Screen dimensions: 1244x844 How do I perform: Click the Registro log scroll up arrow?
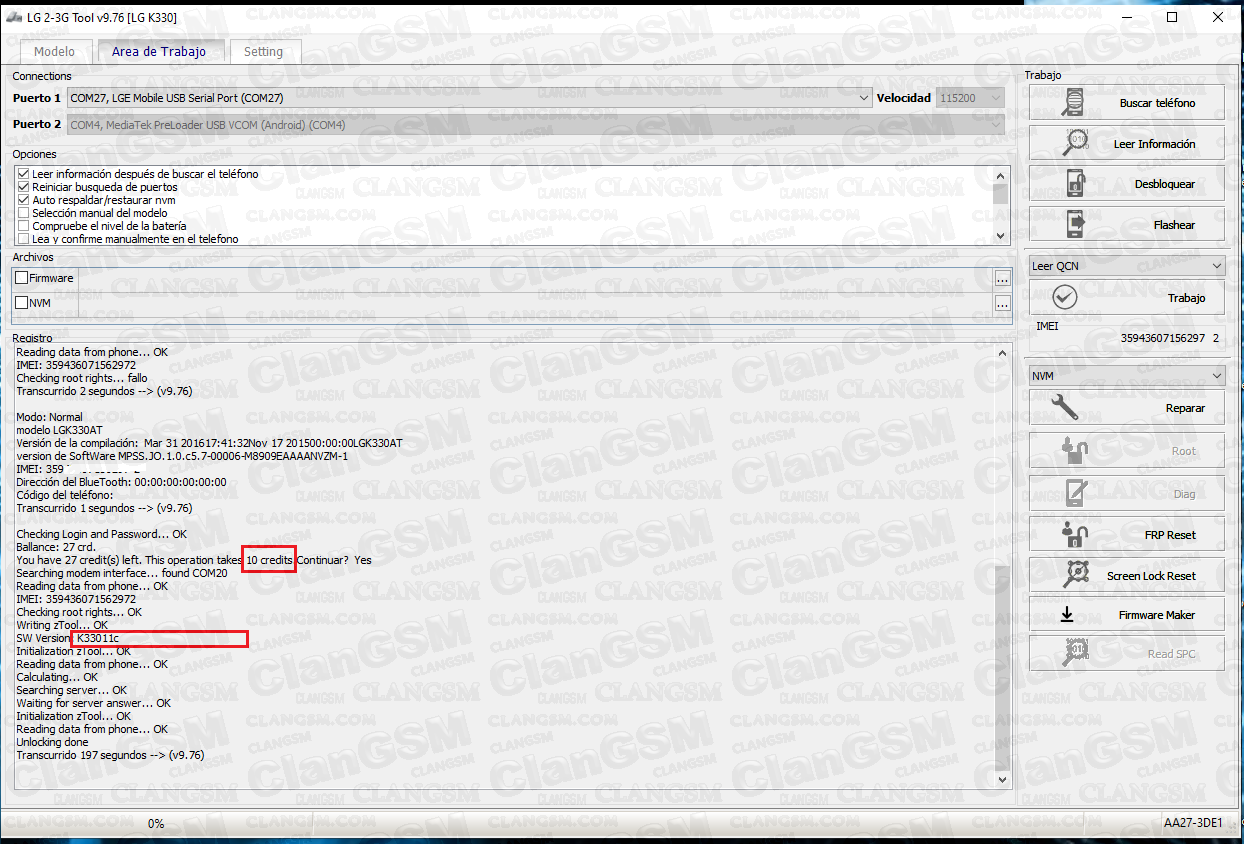[x=1003, y=353]
